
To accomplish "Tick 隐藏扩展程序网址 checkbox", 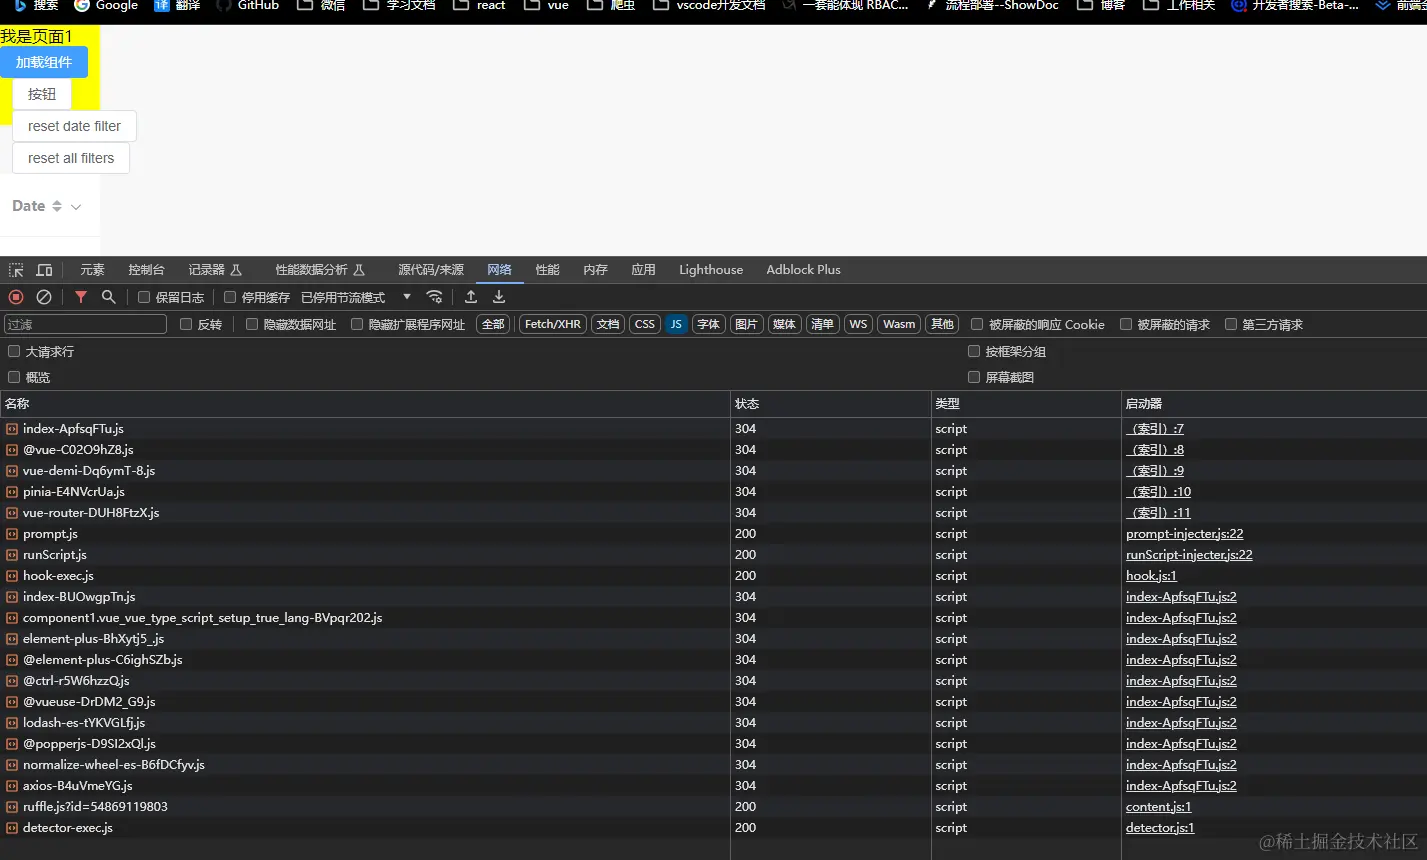I will [x=357, y=324].
